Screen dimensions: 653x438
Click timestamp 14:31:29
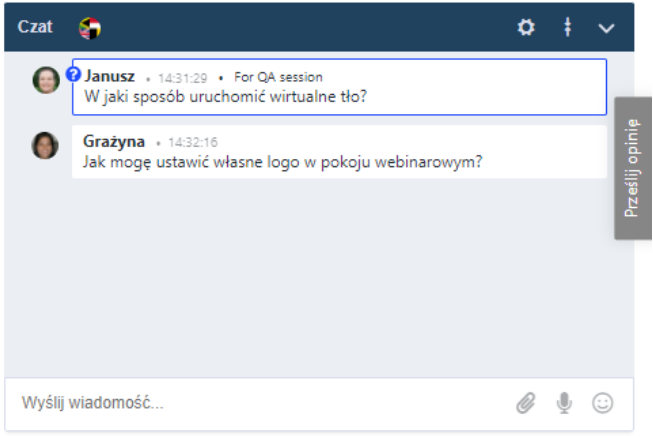(182, 78)
